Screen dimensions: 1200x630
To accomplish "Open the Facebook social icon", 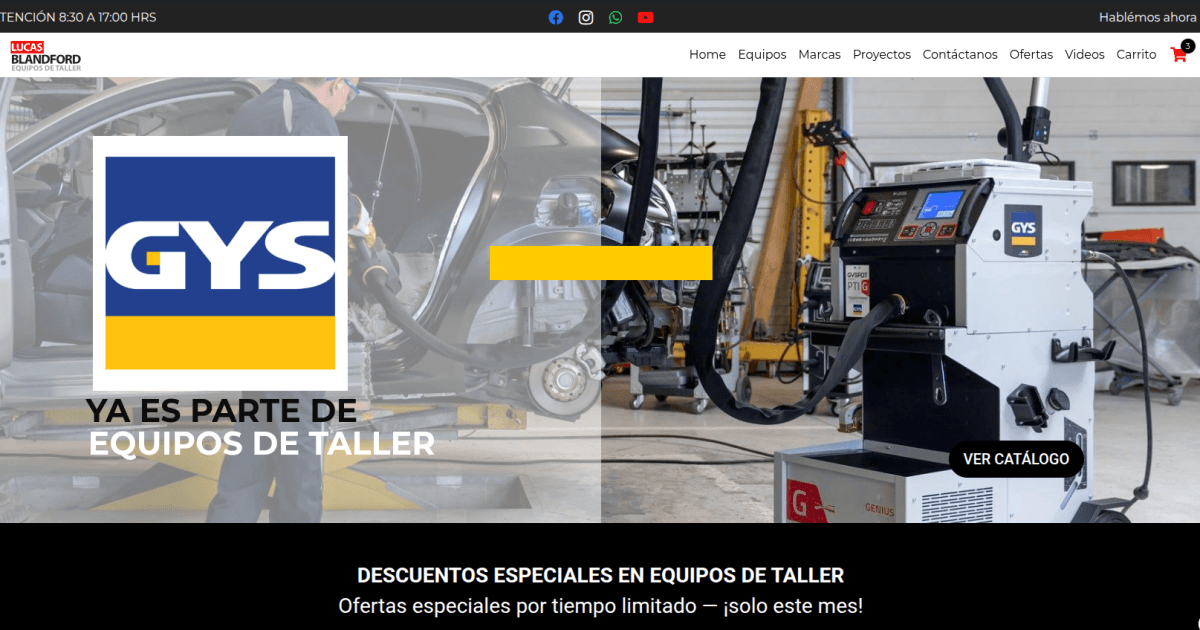I will coord(556,17).
